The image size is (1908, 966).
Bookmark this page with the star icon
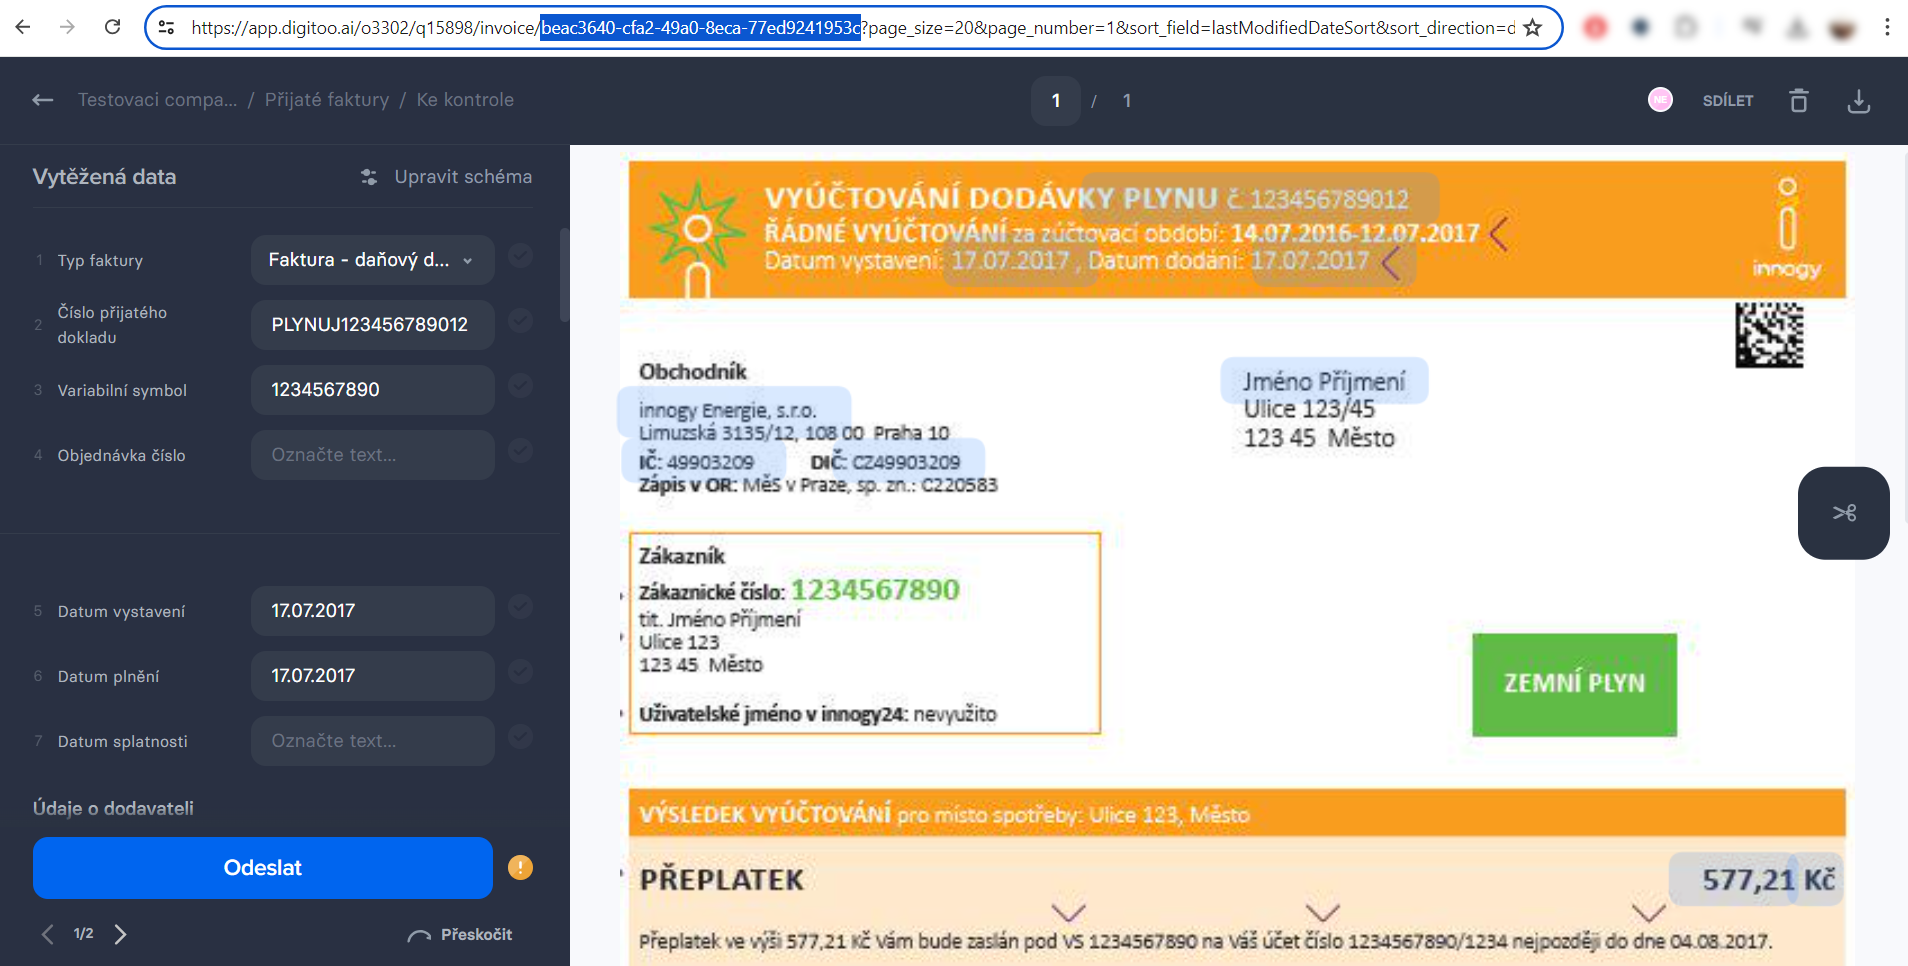coord(1532,28)
